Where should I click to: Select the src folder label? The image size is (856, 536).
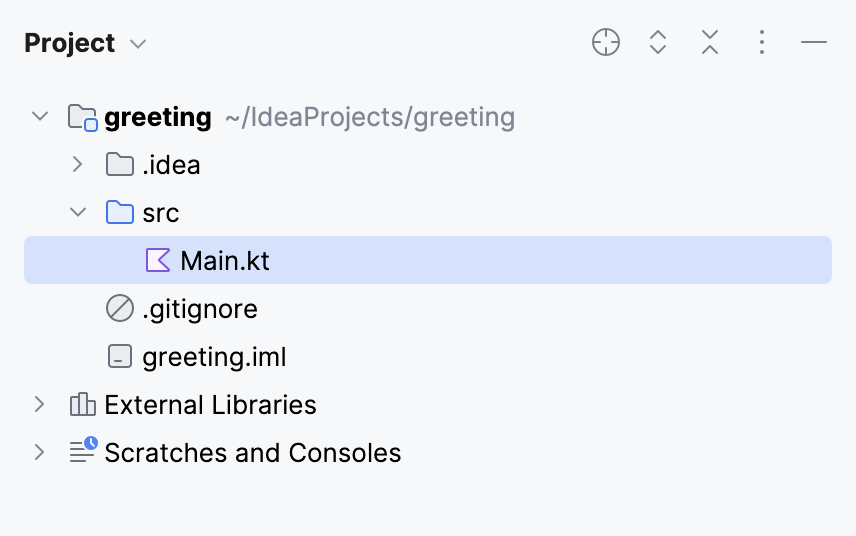point(161,213)
